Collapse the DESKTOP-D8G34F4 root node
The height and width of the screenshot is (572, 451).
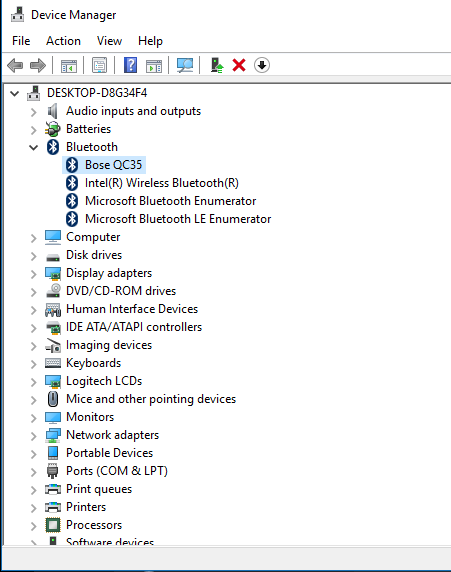(x=15, y=93)
